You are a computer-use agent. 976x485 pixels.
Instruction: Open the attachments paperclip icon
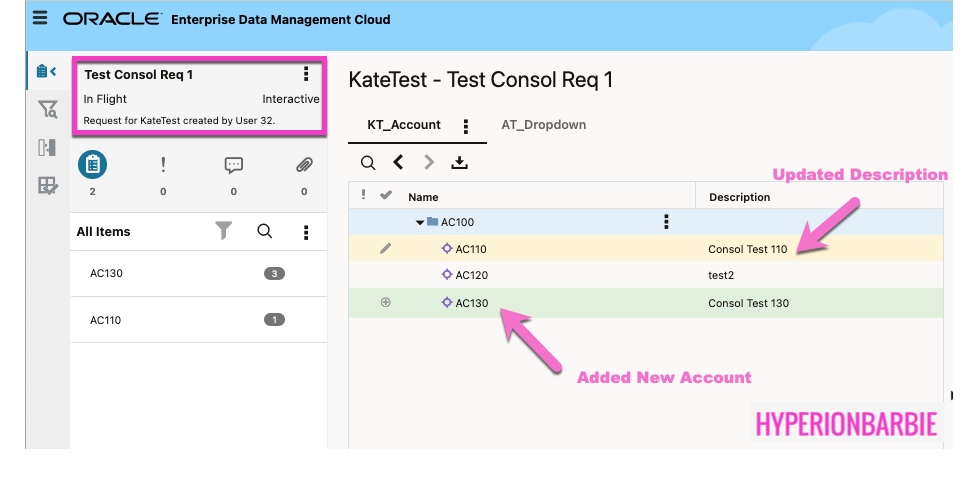click(304, 165)
